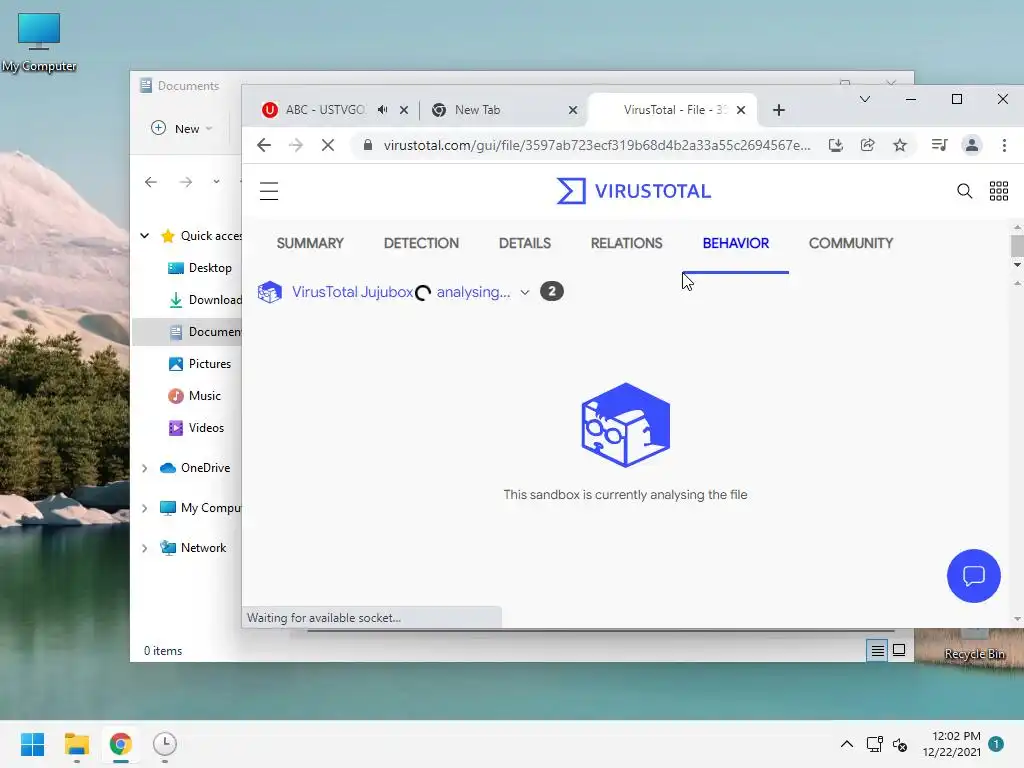Collapse the Quick access tree node

coord(145,236)
